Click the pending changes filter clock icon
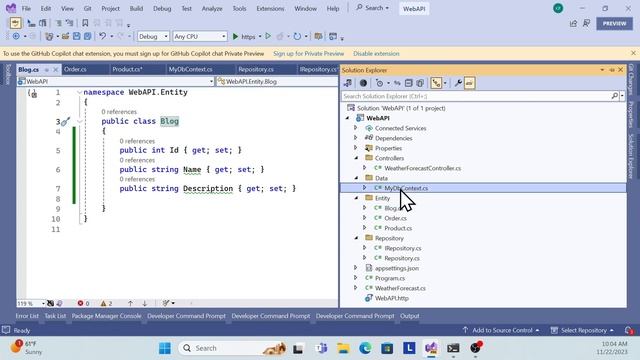Image resolution: width=640 pixels, height=360 pixels. (x=380, y=83)
